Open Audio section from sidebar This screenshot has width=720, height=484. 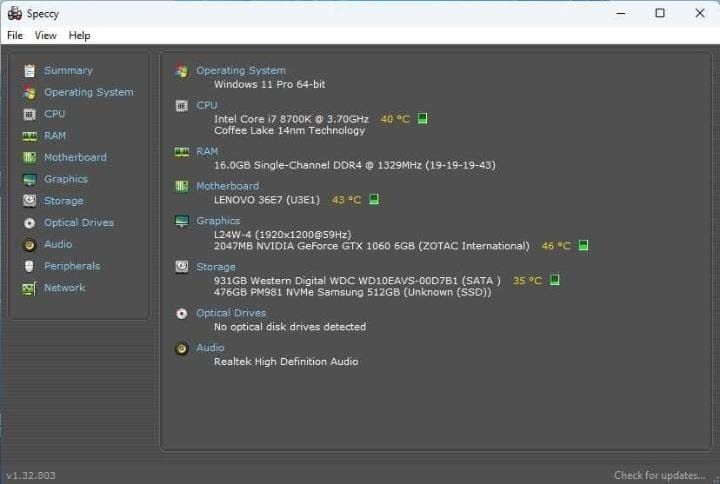58,244
